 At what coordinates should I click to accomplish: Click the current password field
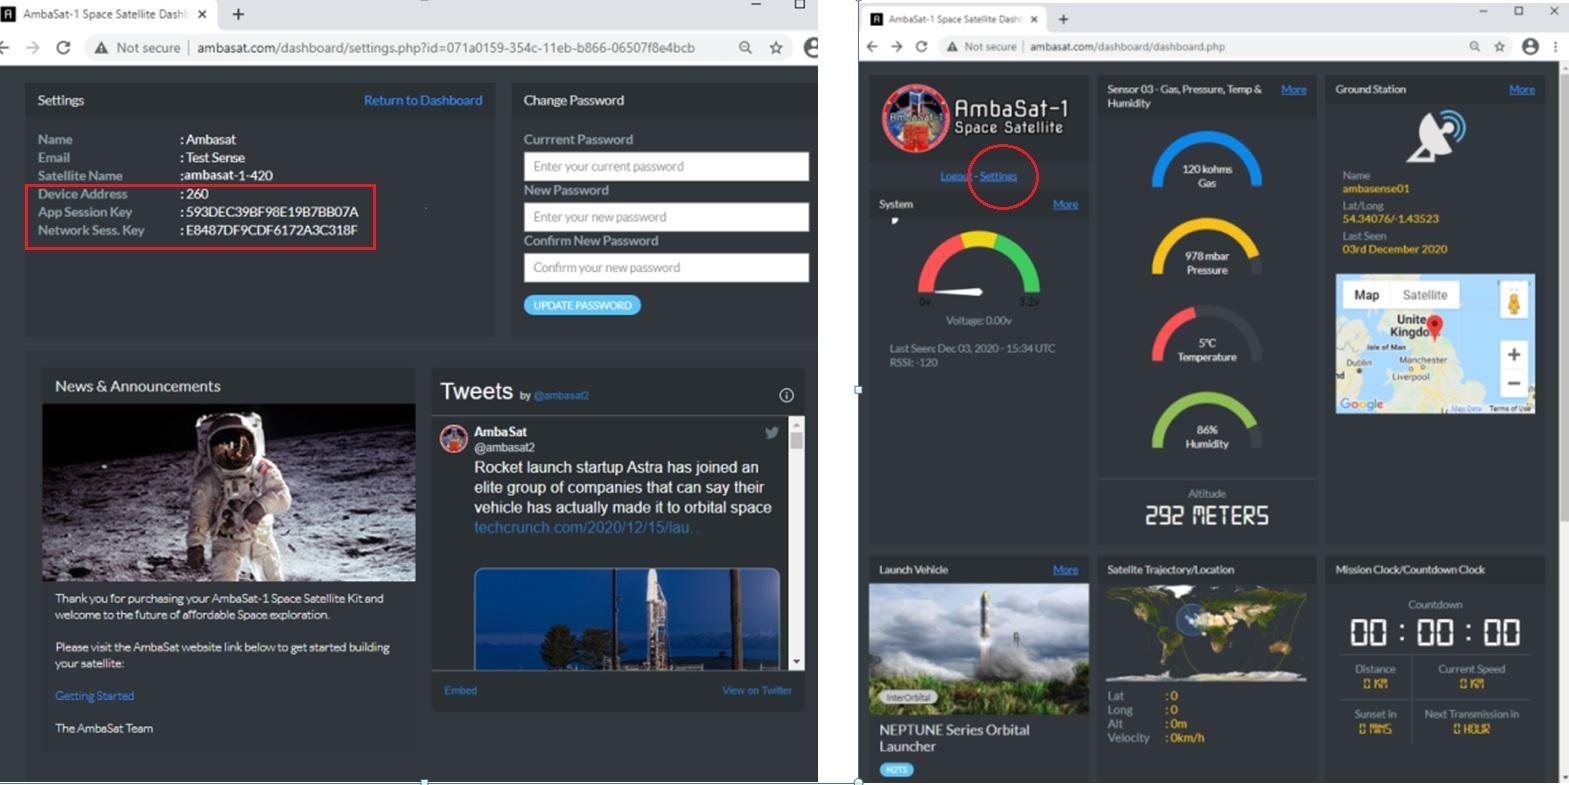tap(666, 166)
